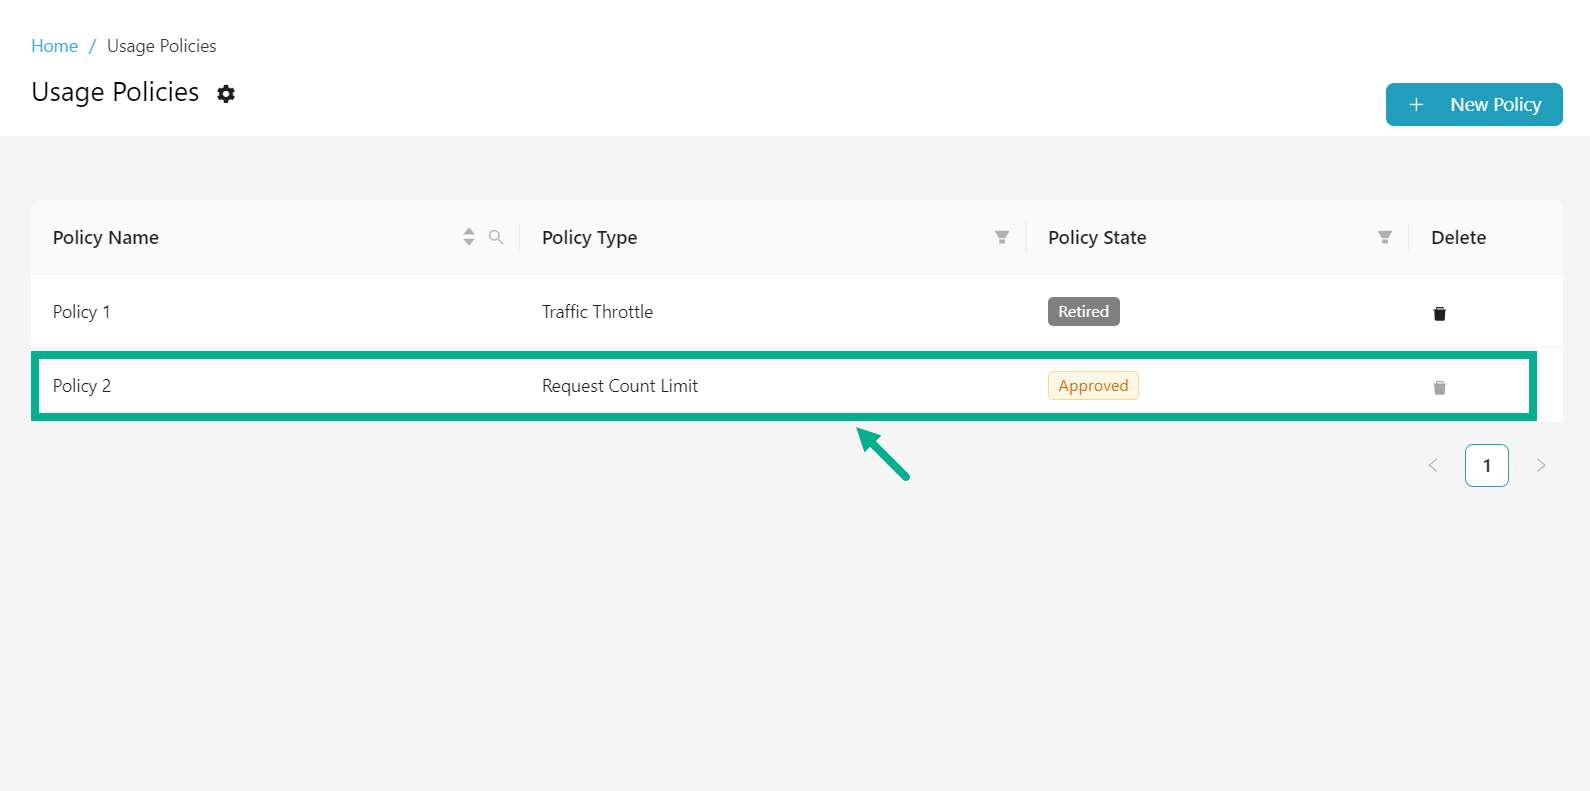Open search icon in Policy Name header
The image size is (1590, 791).
coord(496,237)
